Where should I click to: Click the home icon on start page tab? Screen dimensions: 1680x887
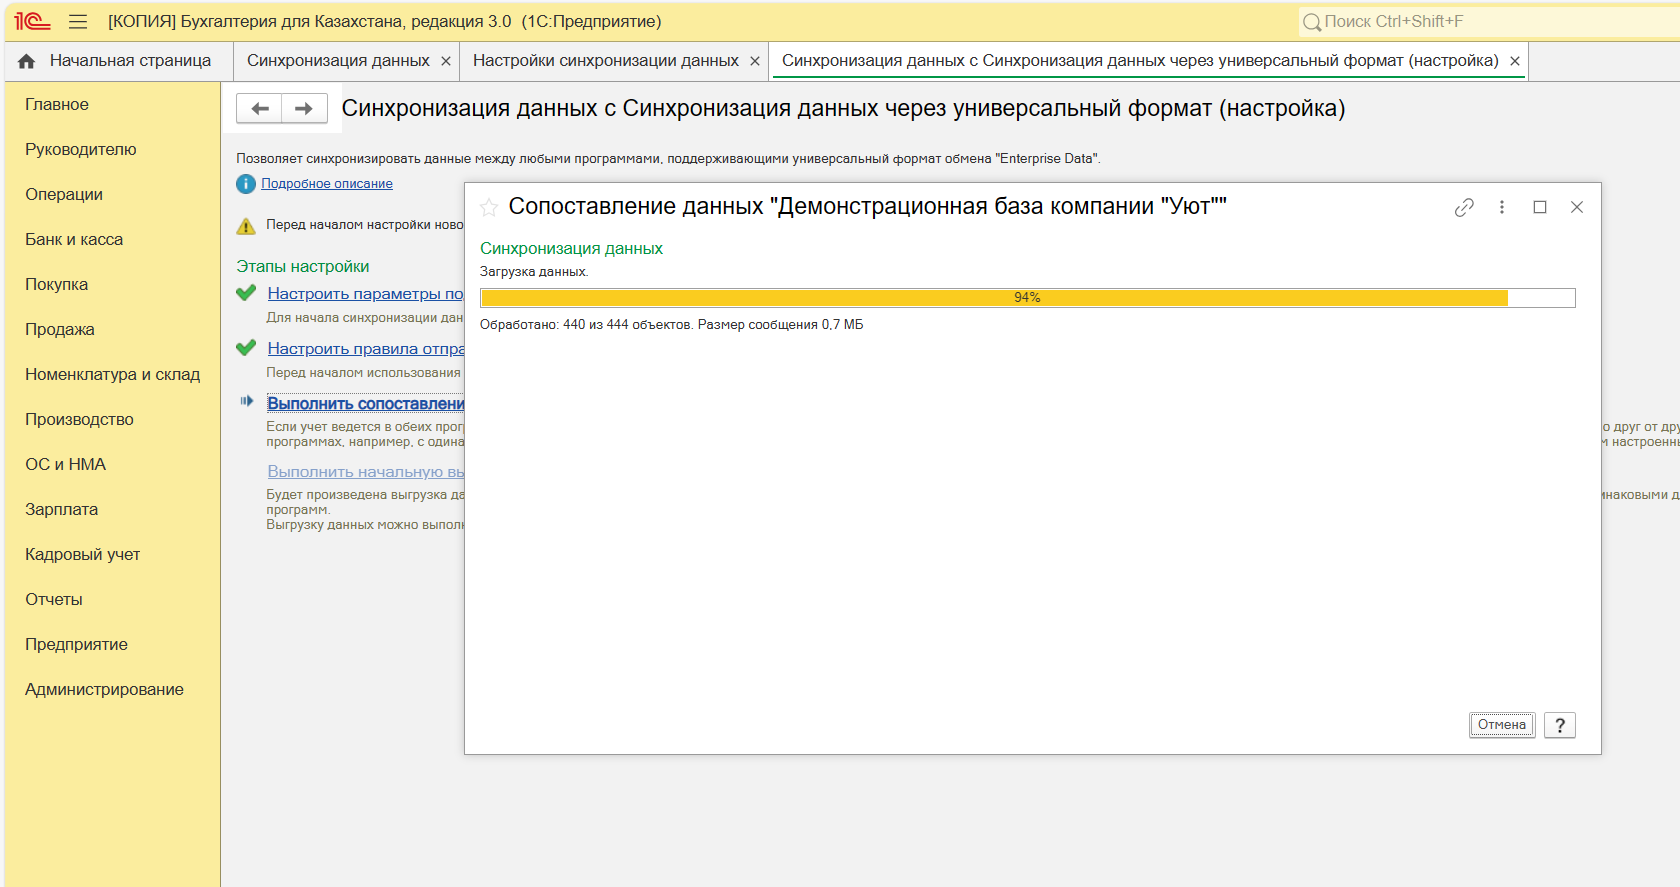27,61
